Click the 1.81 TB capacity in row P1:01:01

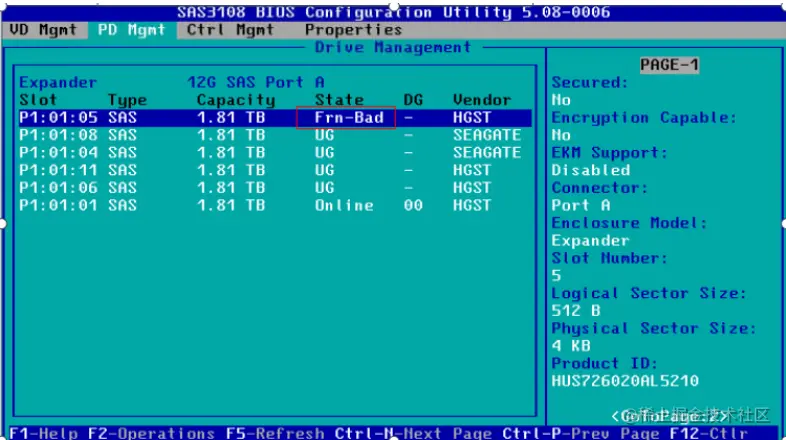(231, 205)
